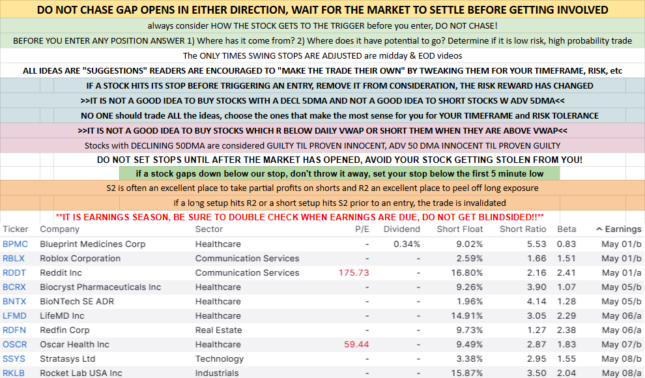This screenshot has height=378, width=645.
Task: Open the RKLB ticker link
Action: (x=14, y=373)
